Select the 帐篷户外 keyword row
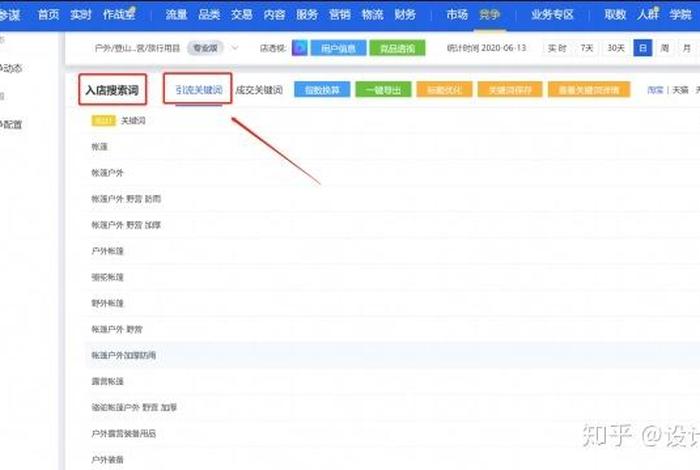This screenshot has height=470, width=700. [x=107, y=173]
